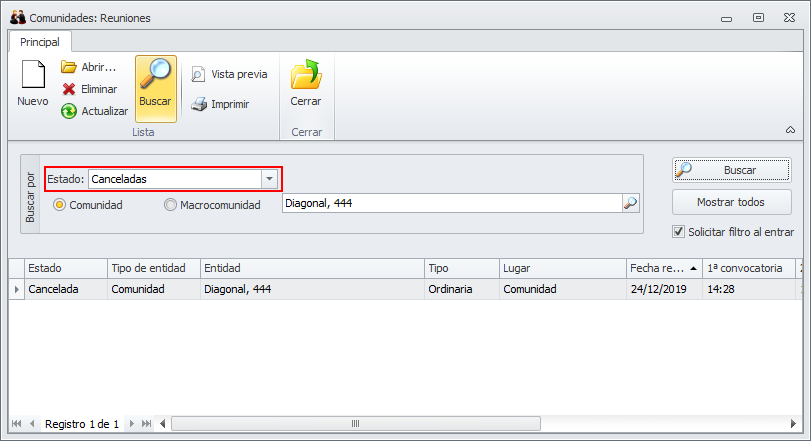Click the Registro 1 de 1 label
Screen dimensions: 811x441
click(82, 424)
